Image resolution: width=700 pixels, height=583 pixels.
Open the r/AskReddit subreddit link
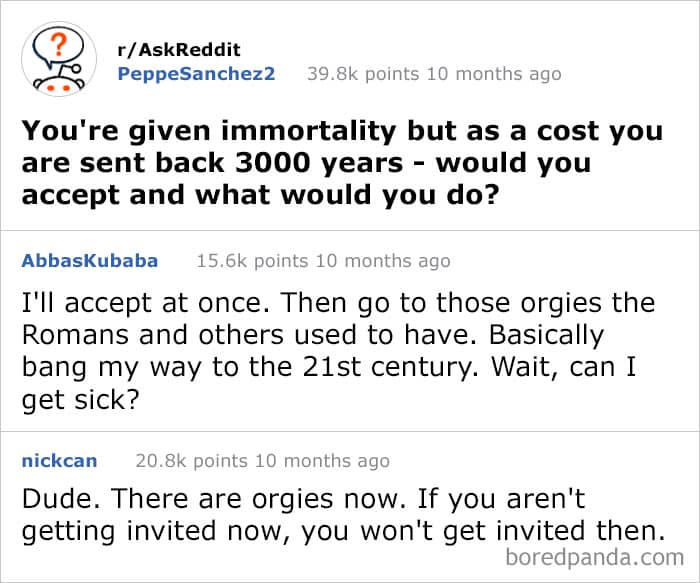179,50
